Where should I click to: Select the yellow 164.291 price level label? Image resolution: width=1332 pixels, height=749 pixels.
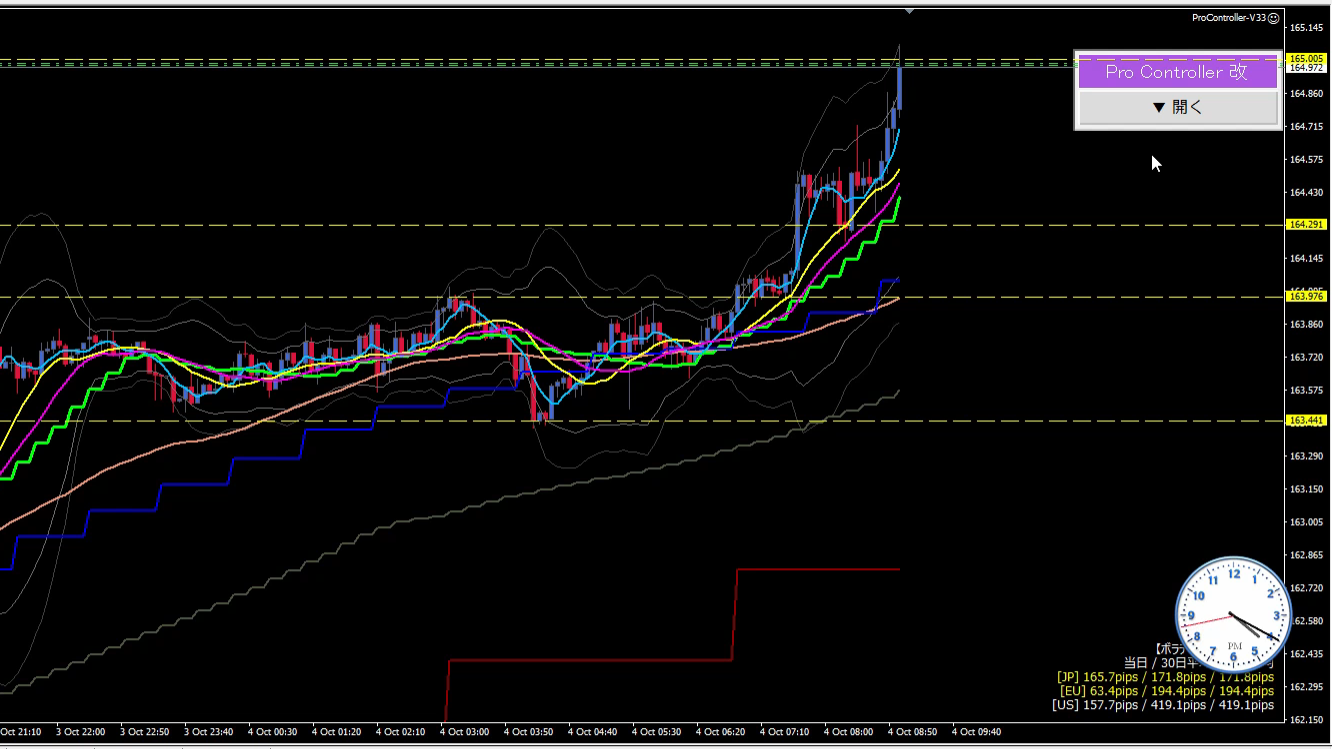click(x=1307, y=225)
